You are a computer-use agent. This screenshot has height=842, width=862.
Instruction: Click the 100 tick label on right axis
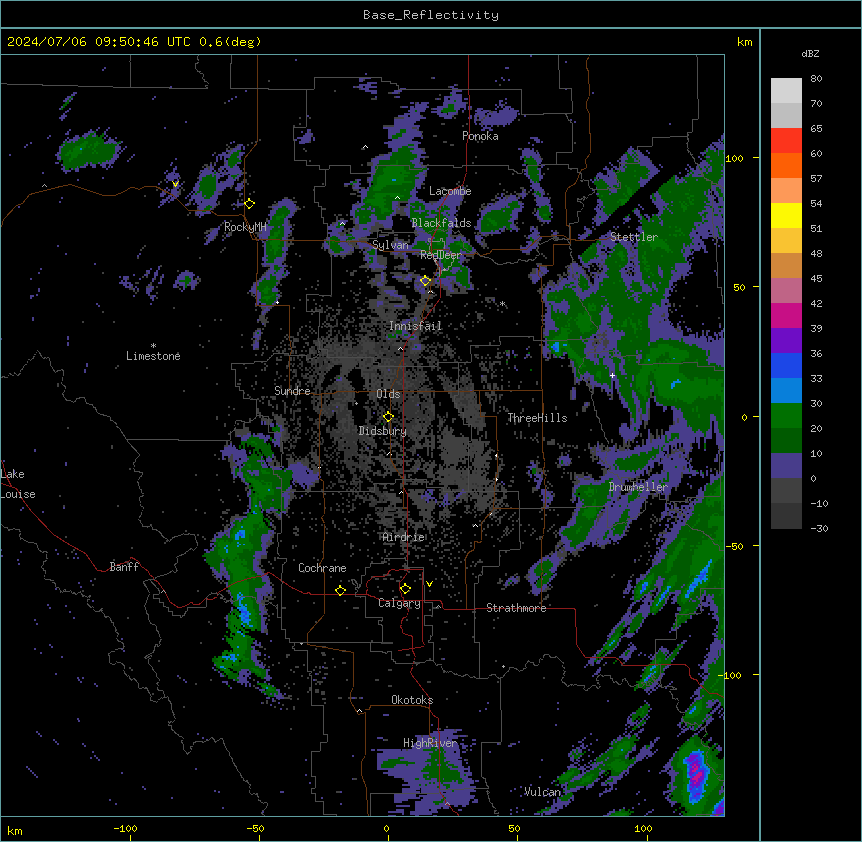coord(734,159)
